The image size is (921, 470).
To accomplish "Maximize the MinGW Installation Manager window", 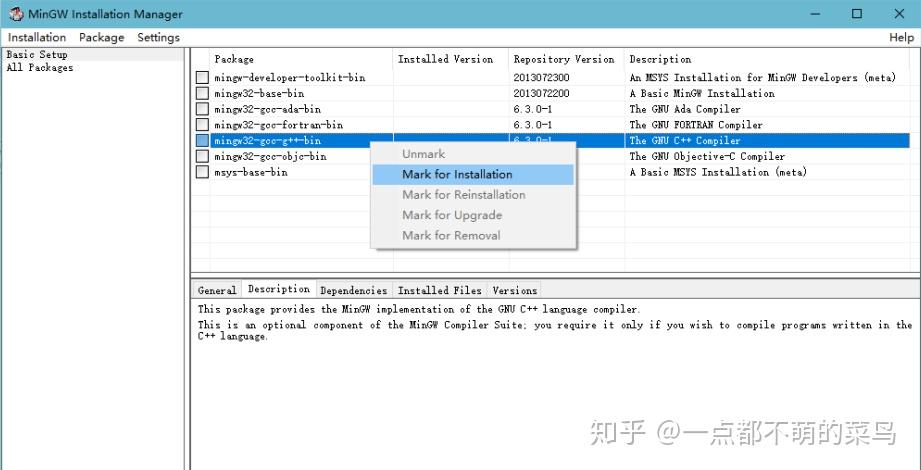I will tap(857, 14).
